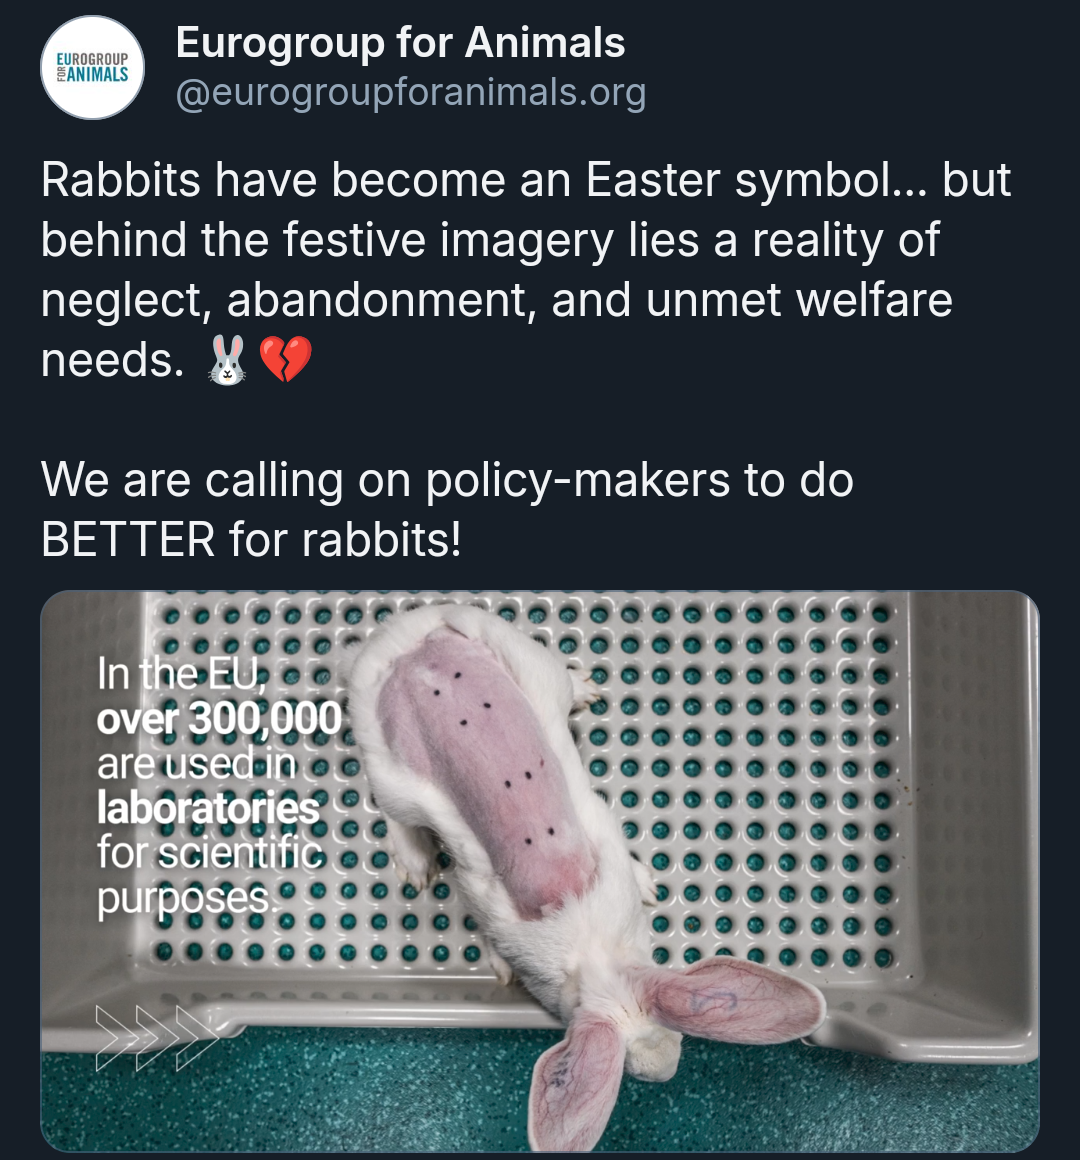Click the rabbit emoji in the post
Screen dimensions: 1080x1160
point(228,360)
